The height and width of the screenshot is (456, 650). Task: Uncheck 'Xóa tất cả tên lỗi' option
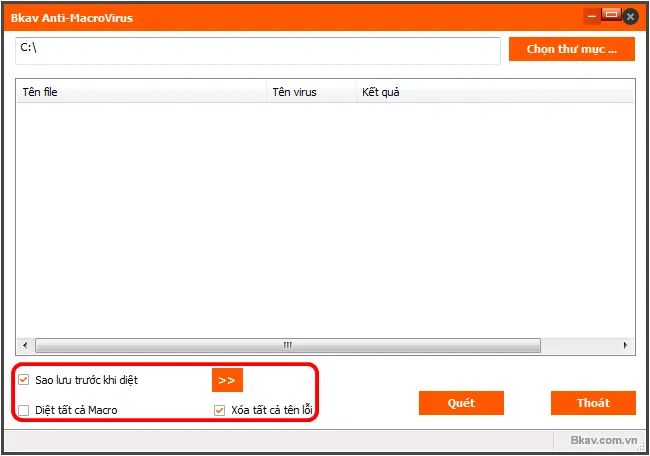[220, 410]
